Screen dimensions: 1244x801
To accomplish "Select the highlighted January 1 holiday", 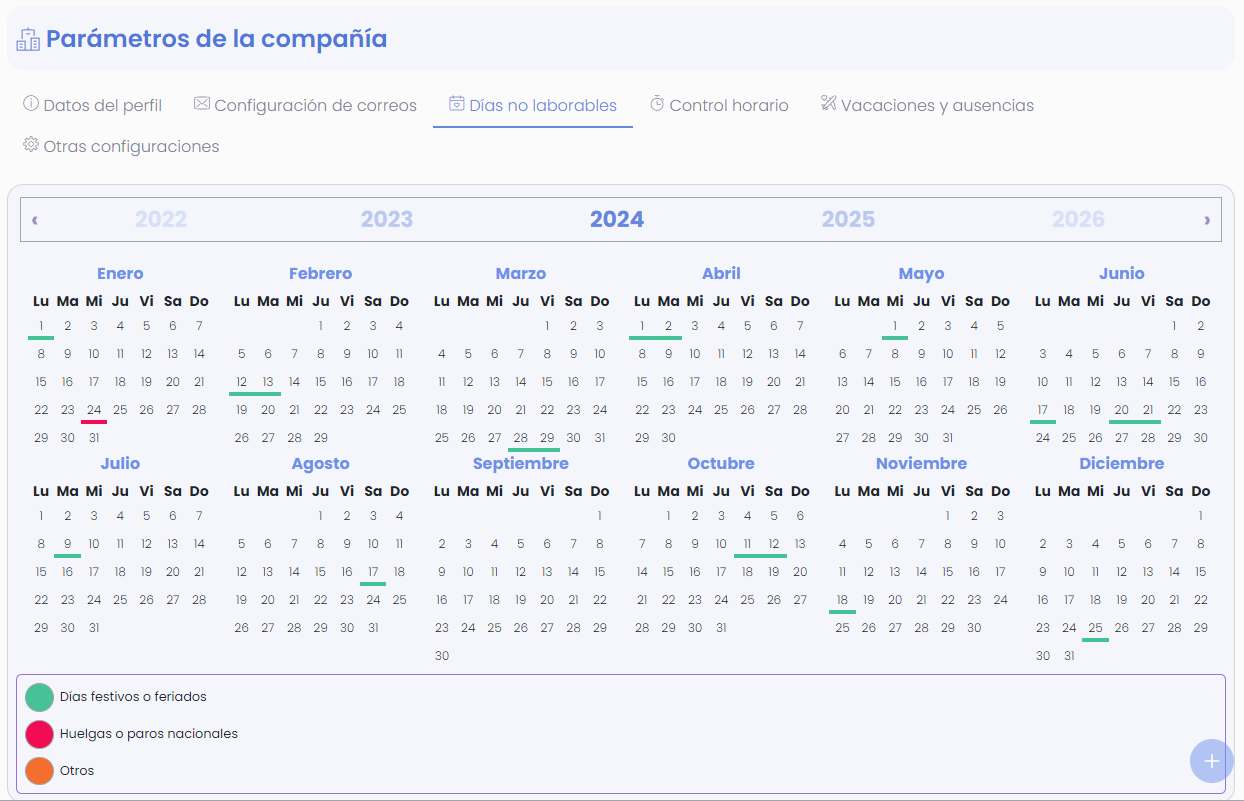I will (41, 325).
